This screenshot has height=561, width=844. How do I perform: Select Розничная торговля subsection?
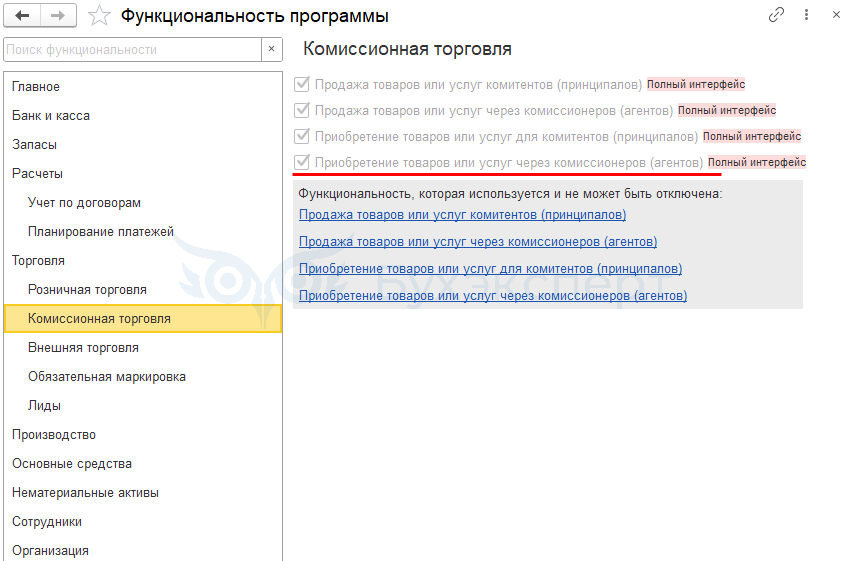tap(143, 290)
